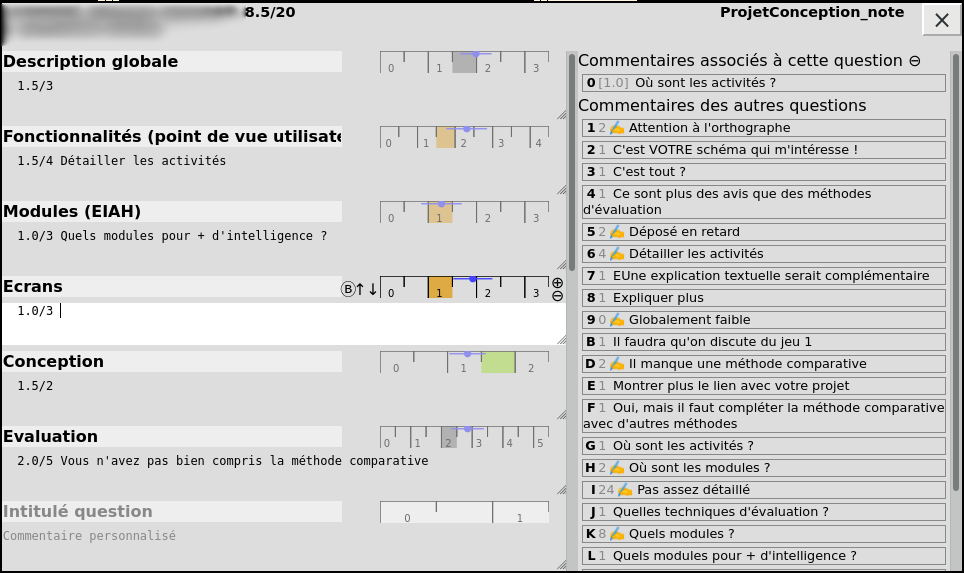
Task: Click the writing hand icon on "Pas assez détaillé"
Action: point(625,490)
